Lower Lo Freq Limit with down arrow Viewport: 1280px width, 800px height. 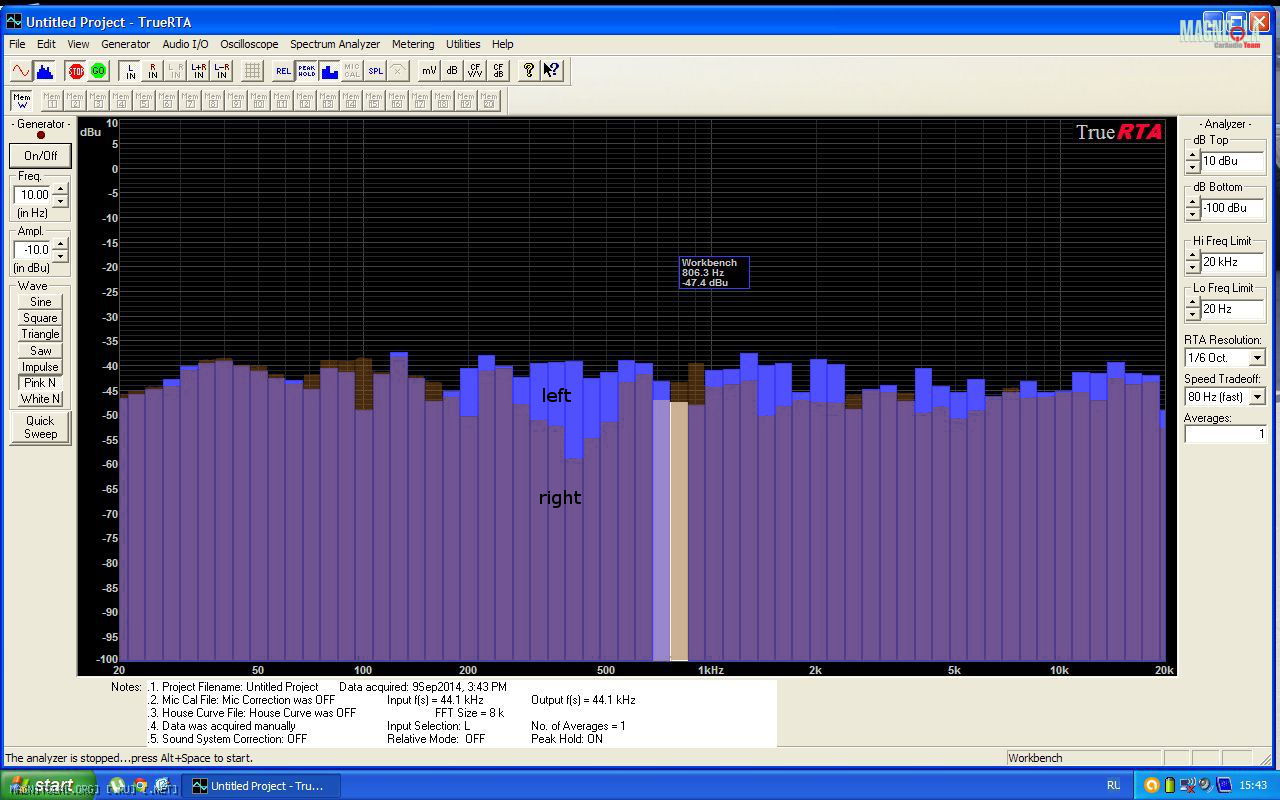coord(1192,315)
